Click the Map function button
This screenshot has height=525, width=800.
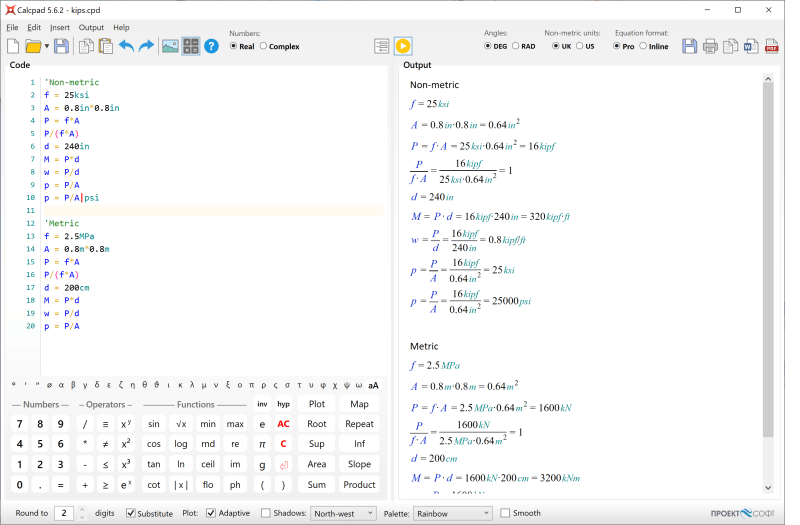coord(359,404)
